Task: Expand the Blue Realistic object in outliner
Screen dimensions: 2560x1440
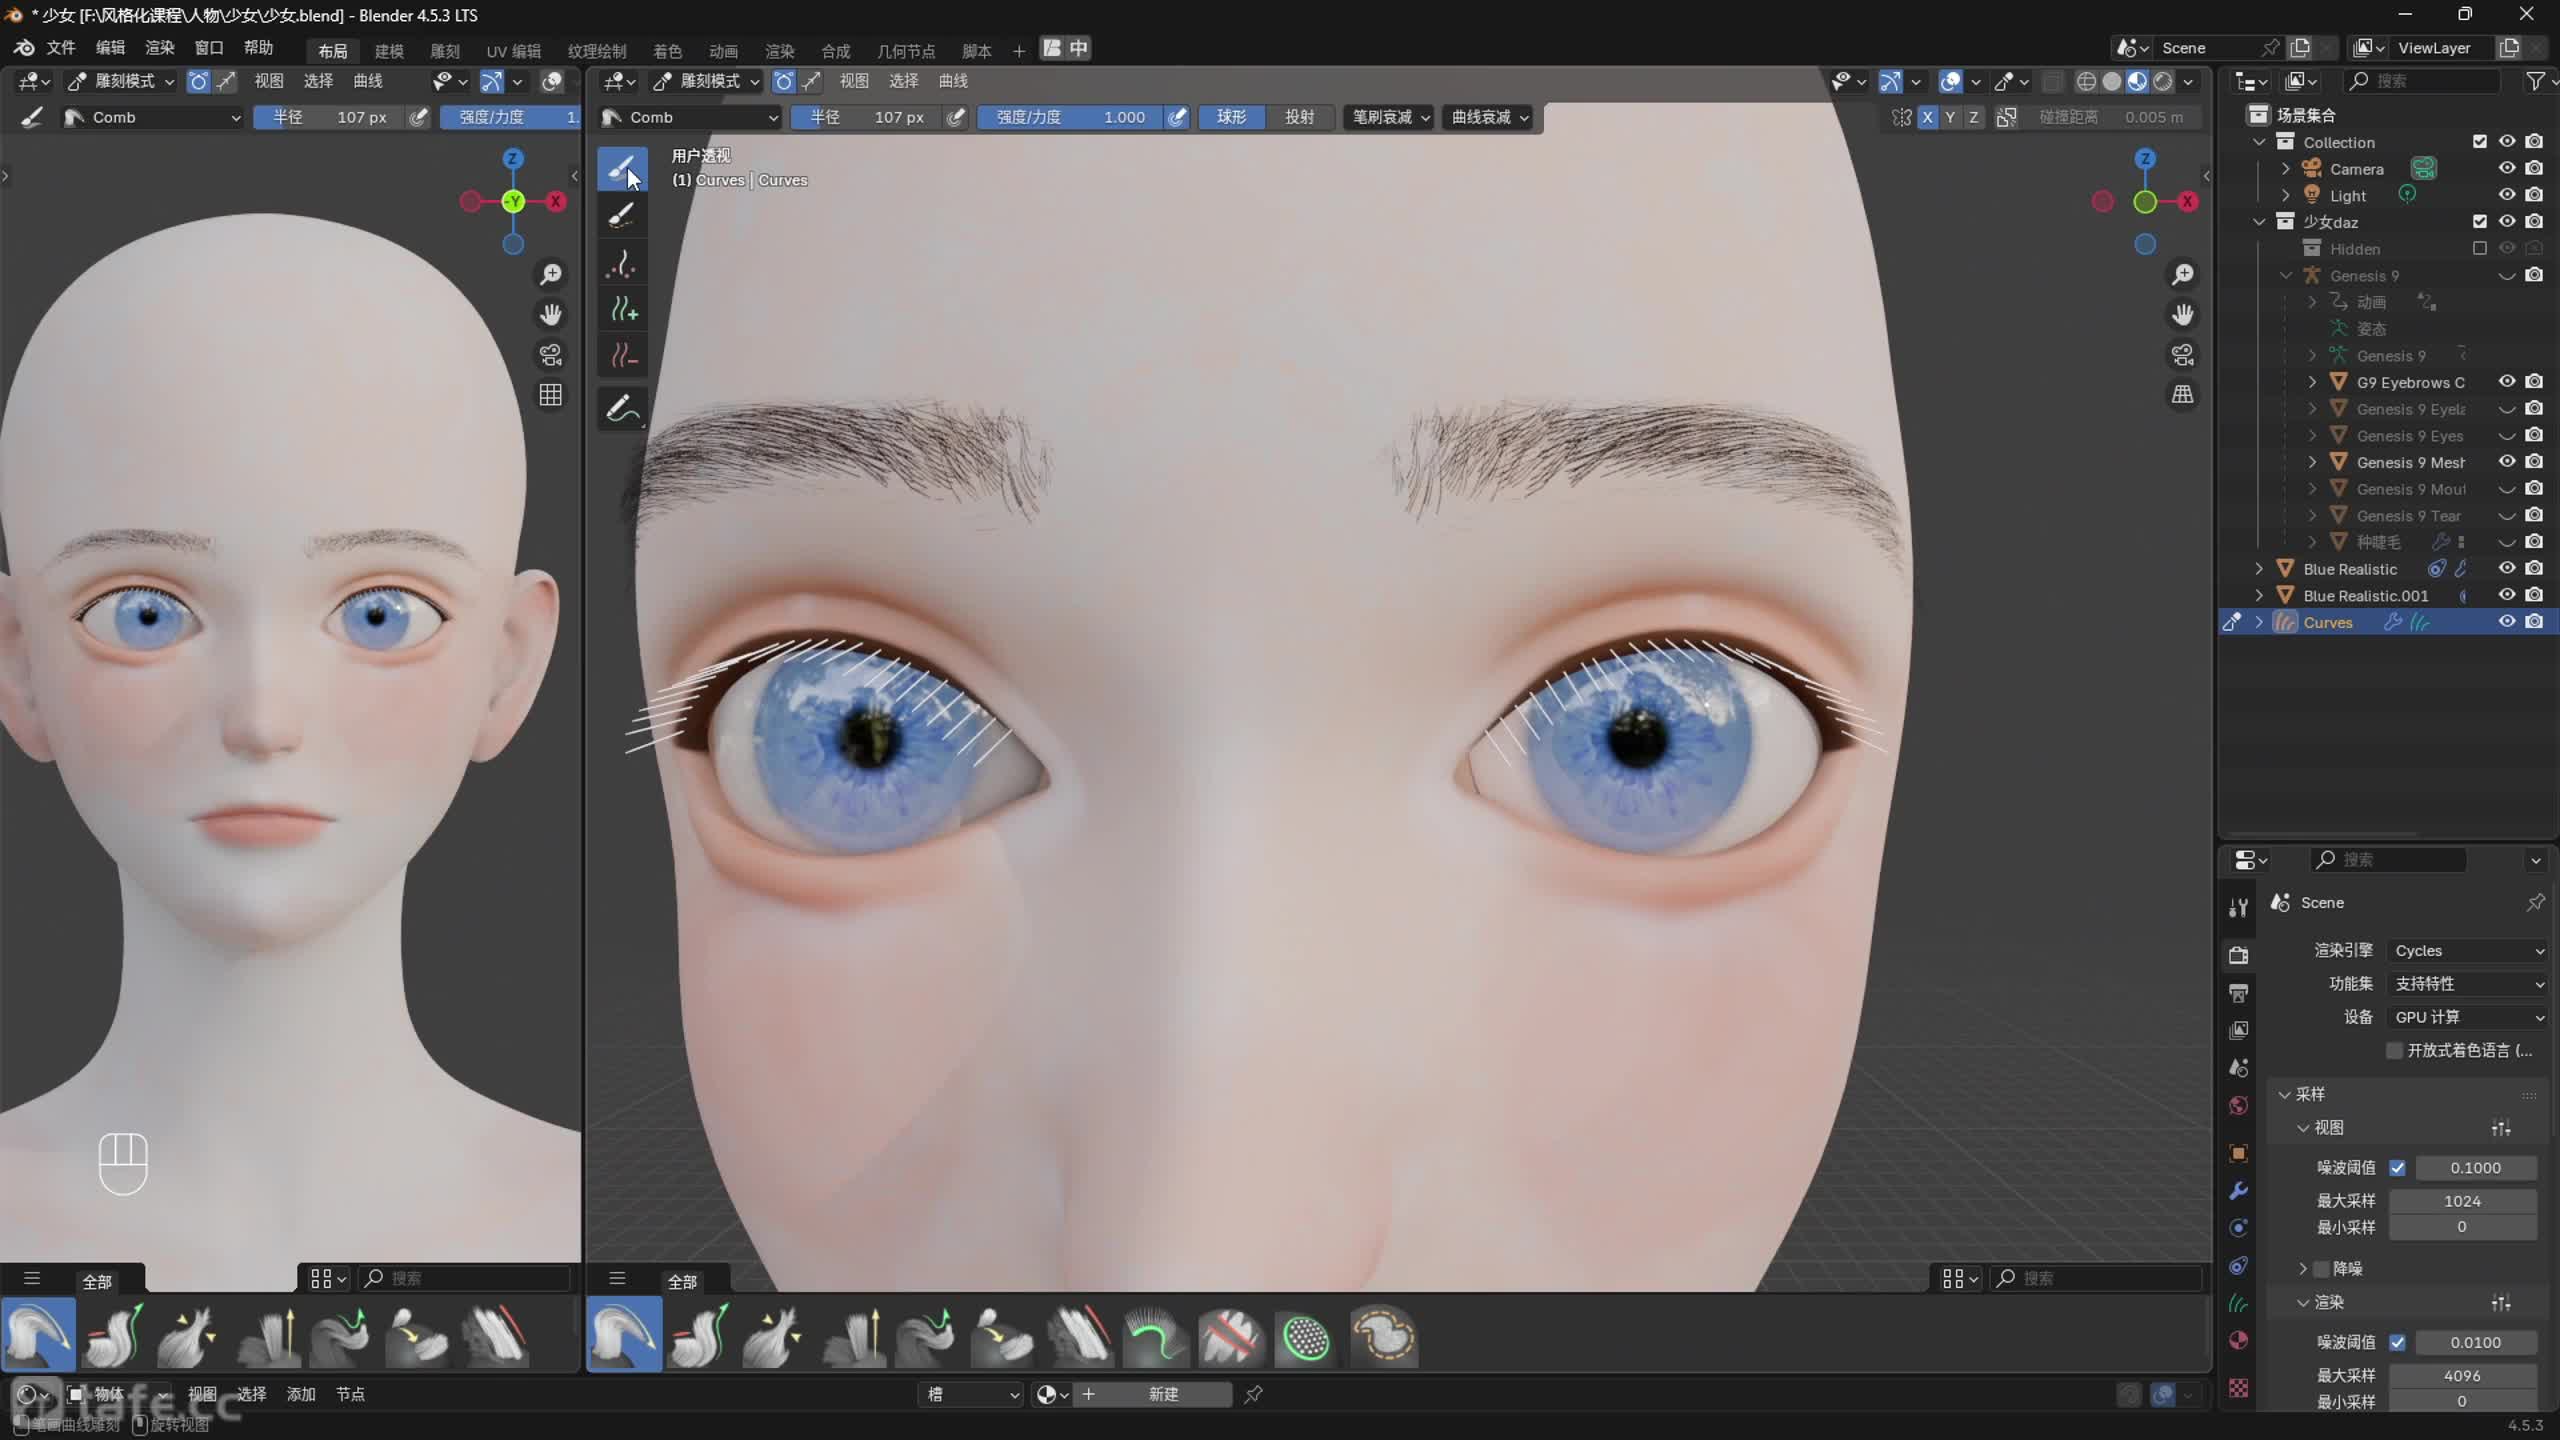Action: (x=2259, y=569)
